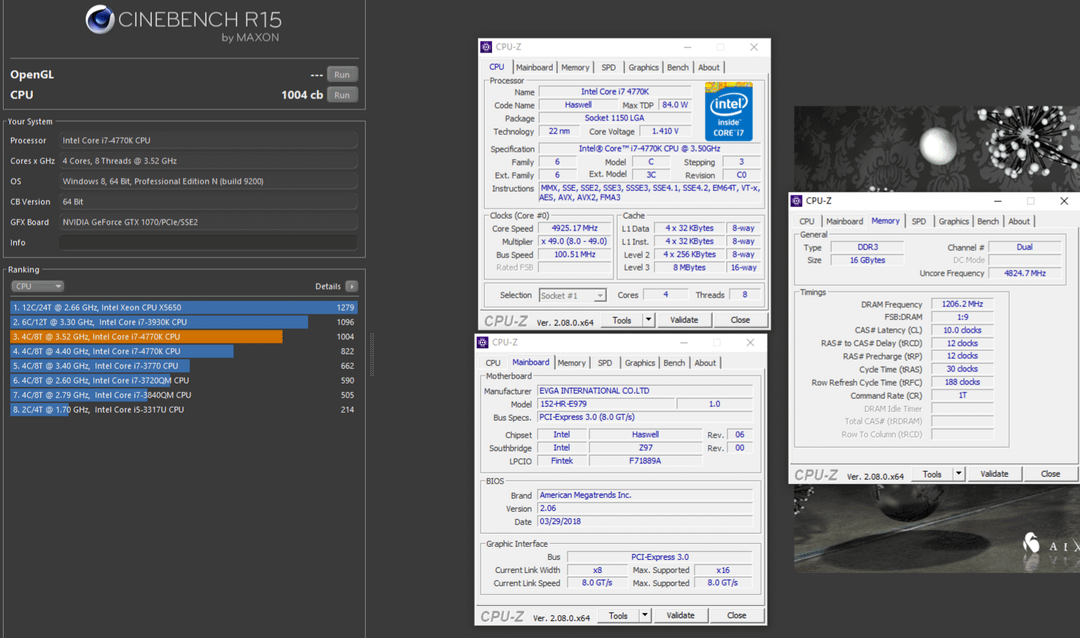Click the Cinebench R15 logo icon

point(100,19)
